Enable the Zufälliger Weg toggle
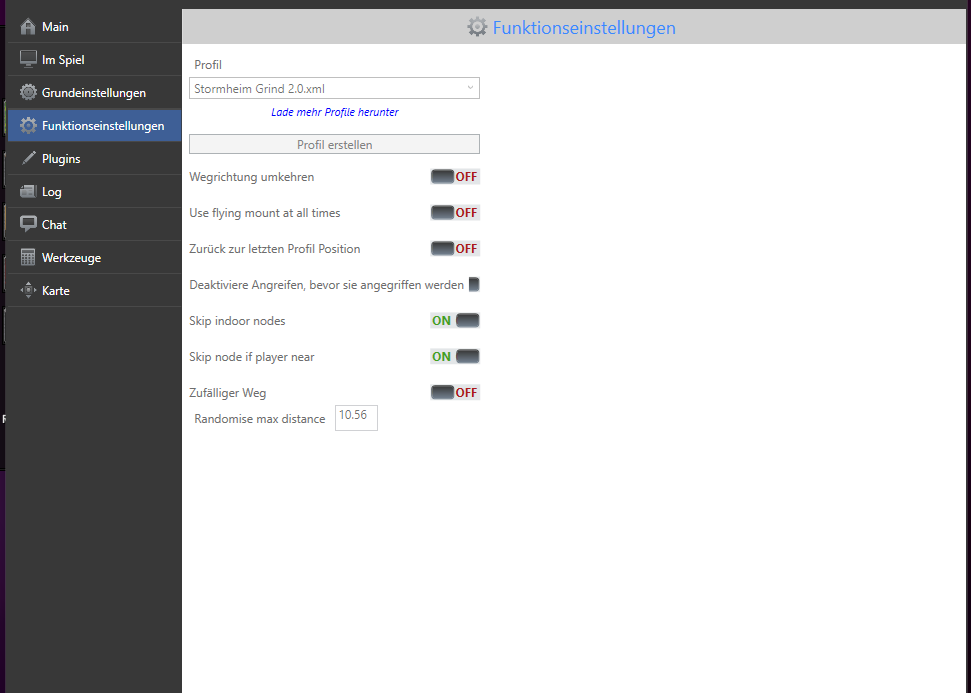Image resolution: width=971 pixels, height=693 pixels. tap(455, 393)
